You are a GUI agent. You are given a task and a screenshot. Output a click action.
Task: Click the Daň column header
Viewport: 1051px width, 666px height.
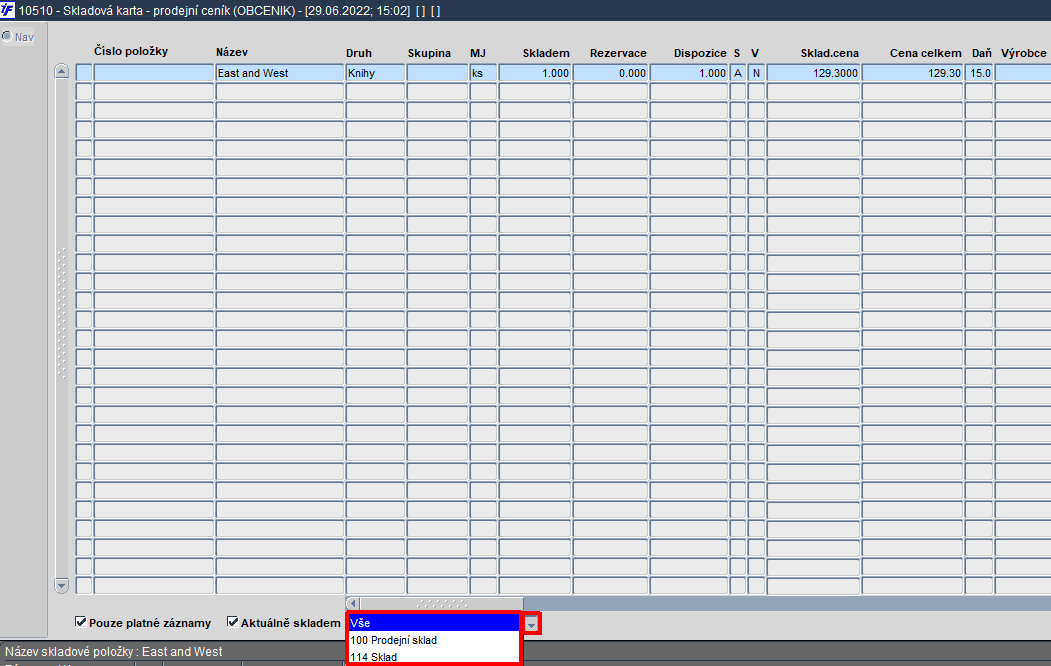(x=982, y=53)
